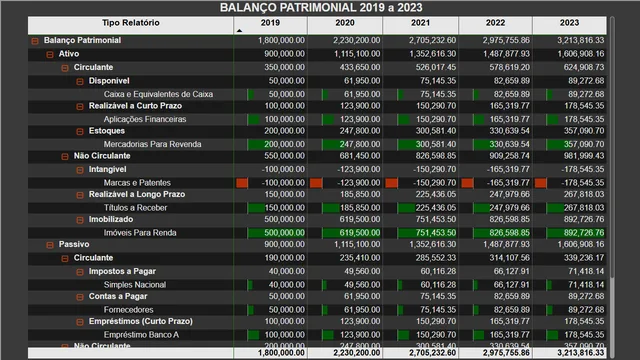Collapse Não Circulante group under Ativo

65,156
